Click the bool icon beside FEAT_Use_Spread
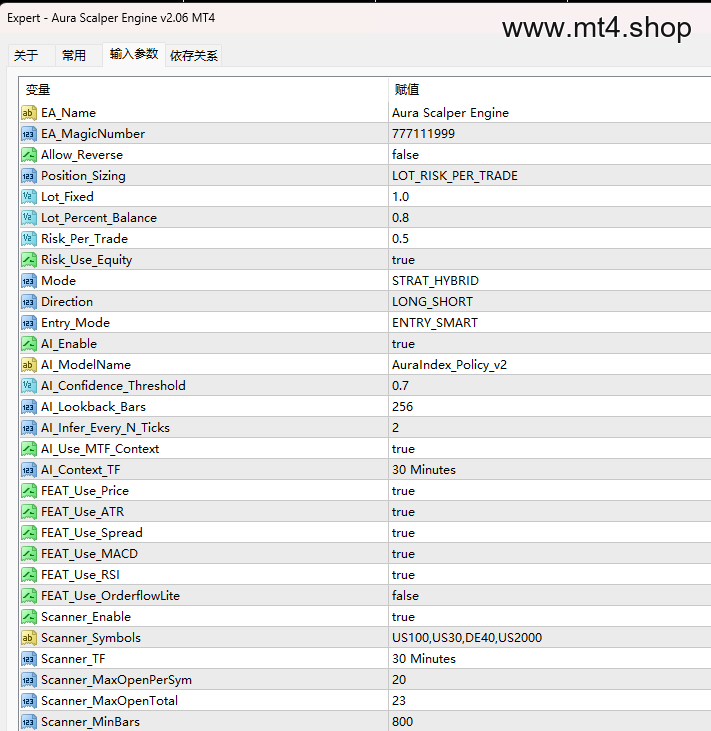Image resolution: width=711 pixels, height=731 pixels. (x=28, y=532)
